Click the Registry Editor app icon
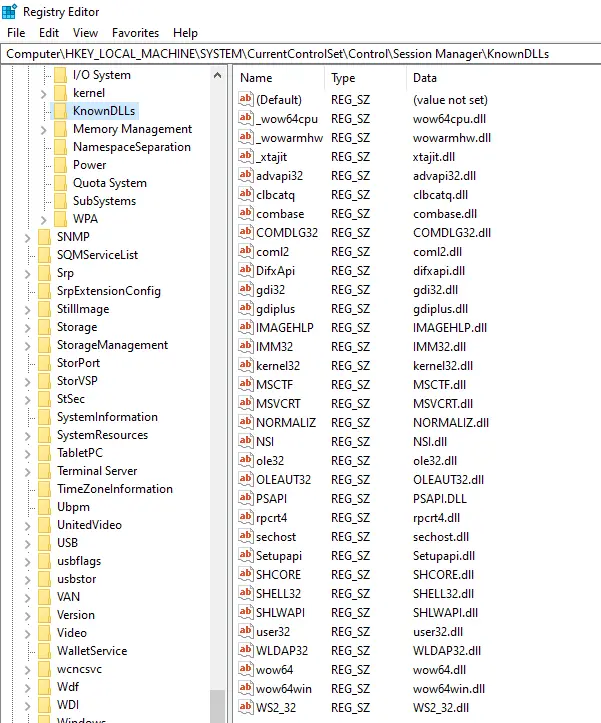This screenshot has width=601, height=723. [9, 11]
